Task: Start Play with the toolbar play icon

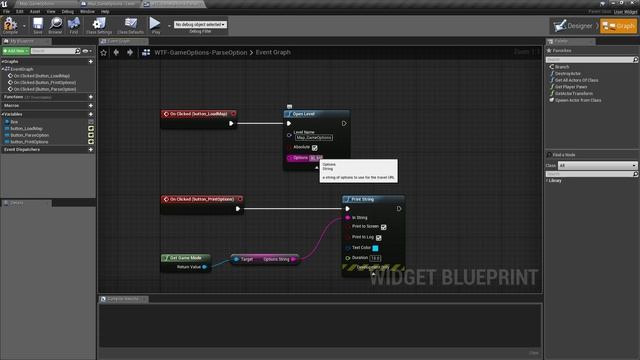Action: point(155,25)
